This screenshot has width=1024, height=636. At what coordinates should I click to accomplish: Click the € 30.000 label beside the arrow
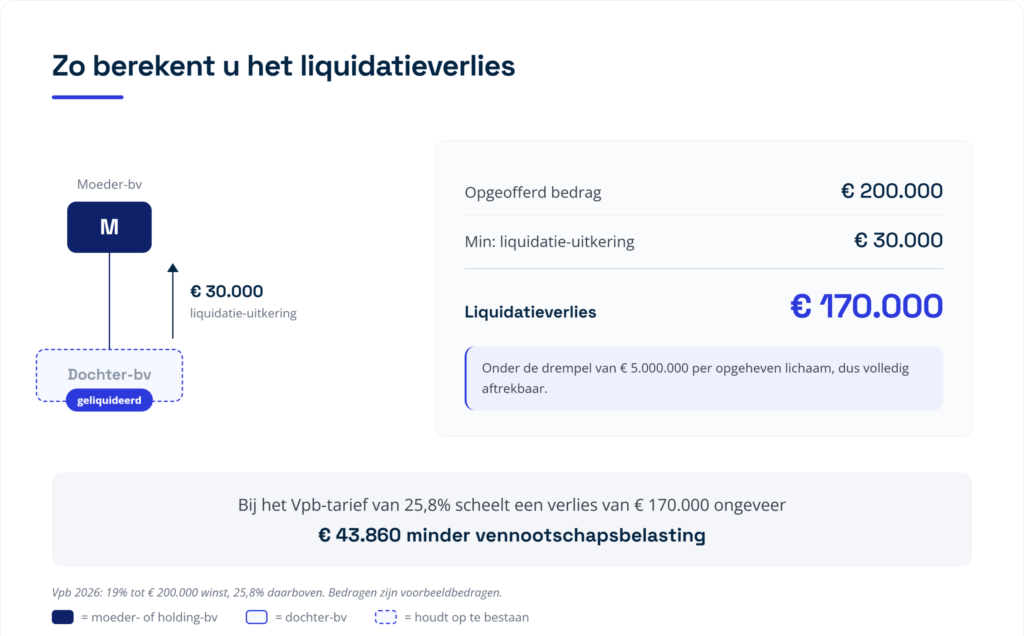(227, 291)
